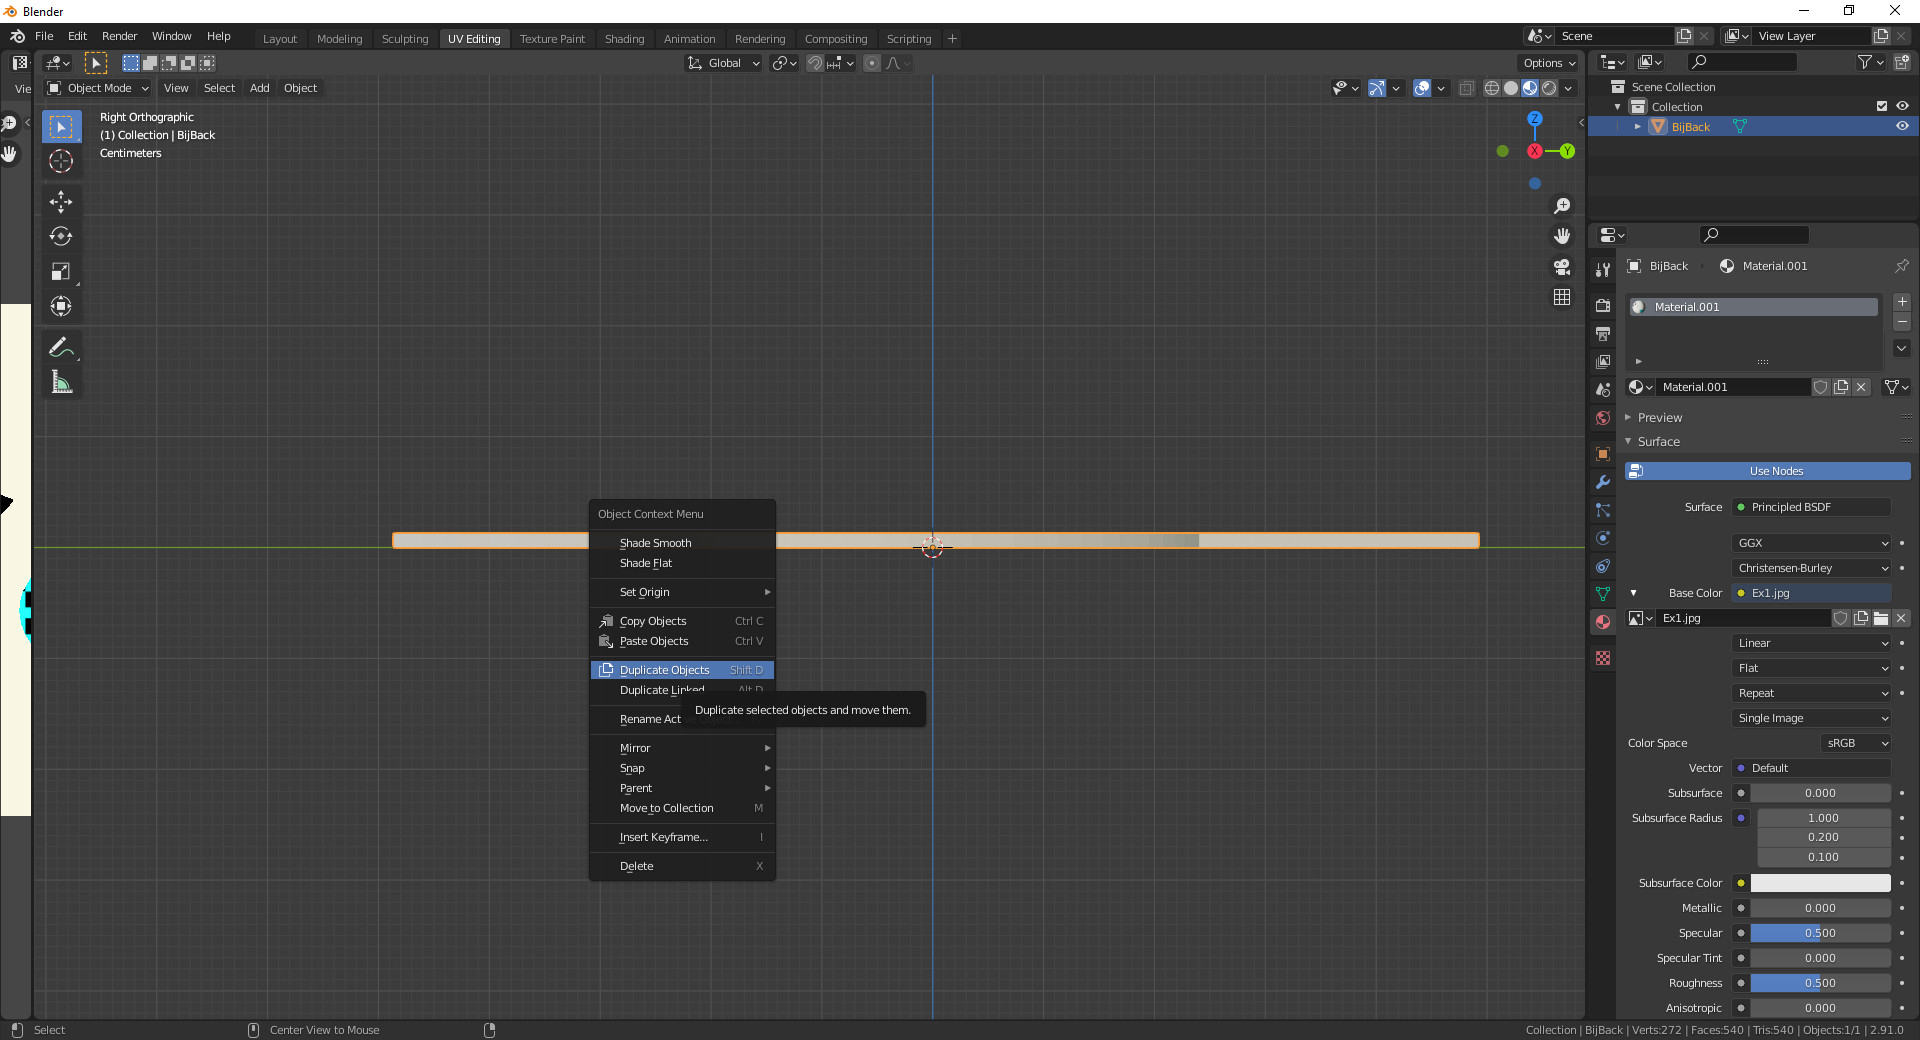1920x1040 pixels.
Task: Select the Measure tool
Action: [x=61, y=382]
